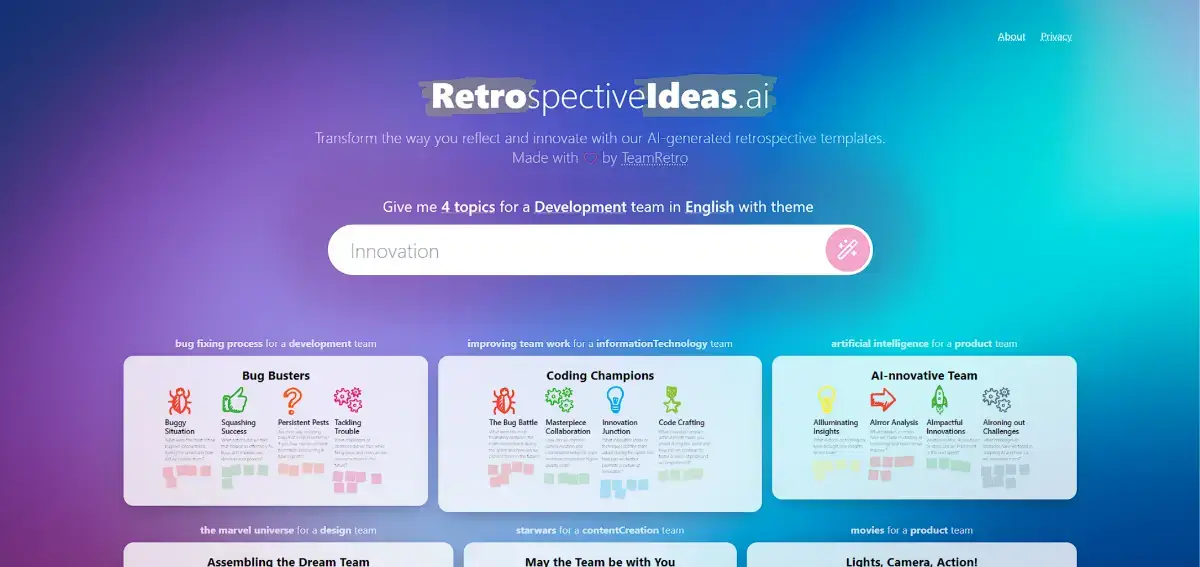This screenshot has width=1200, height=567.
Task: Click the 'AIrror Analysis' topic title
Action: point(894,423)
